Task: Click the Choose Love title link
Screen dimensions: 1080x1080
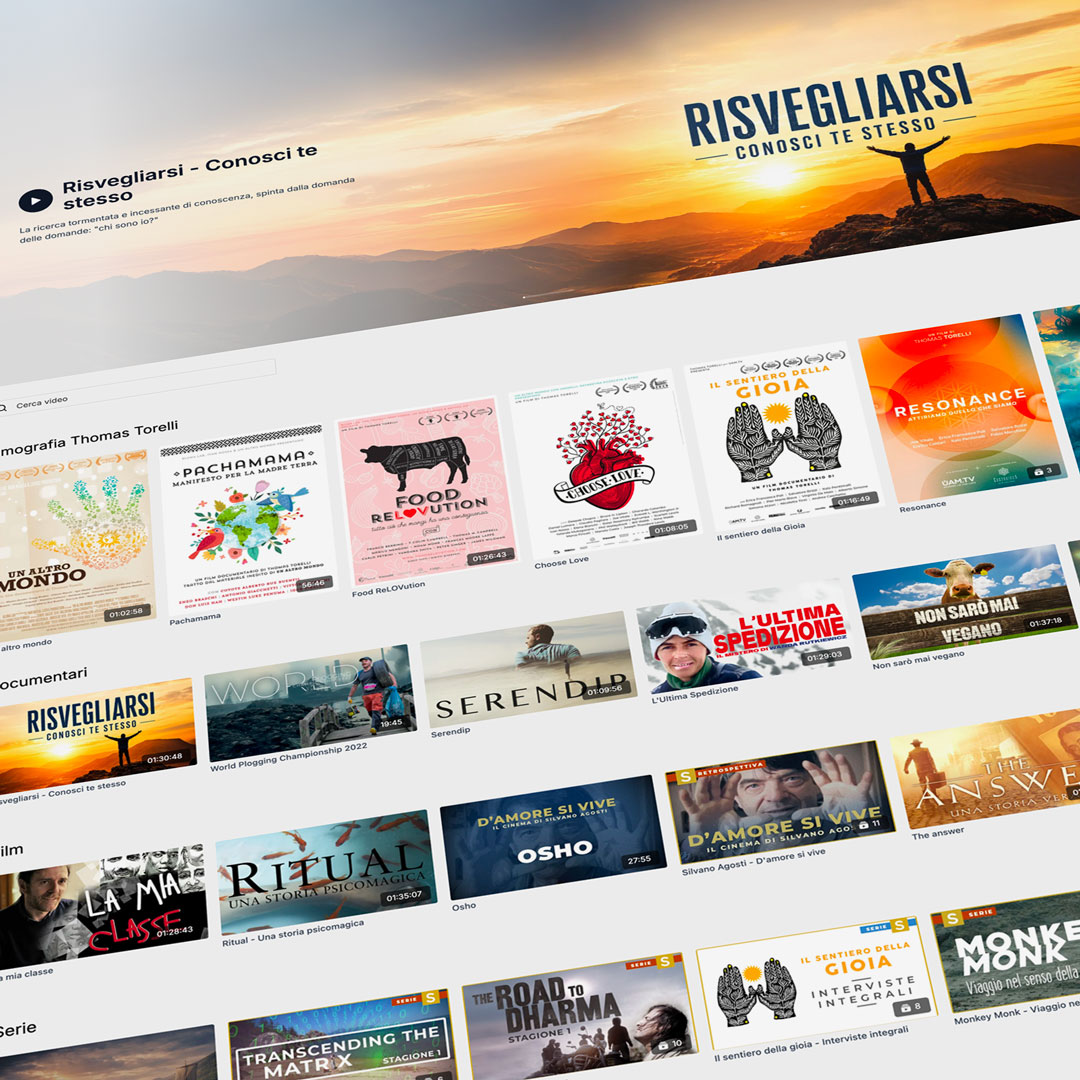Action: 561,562
